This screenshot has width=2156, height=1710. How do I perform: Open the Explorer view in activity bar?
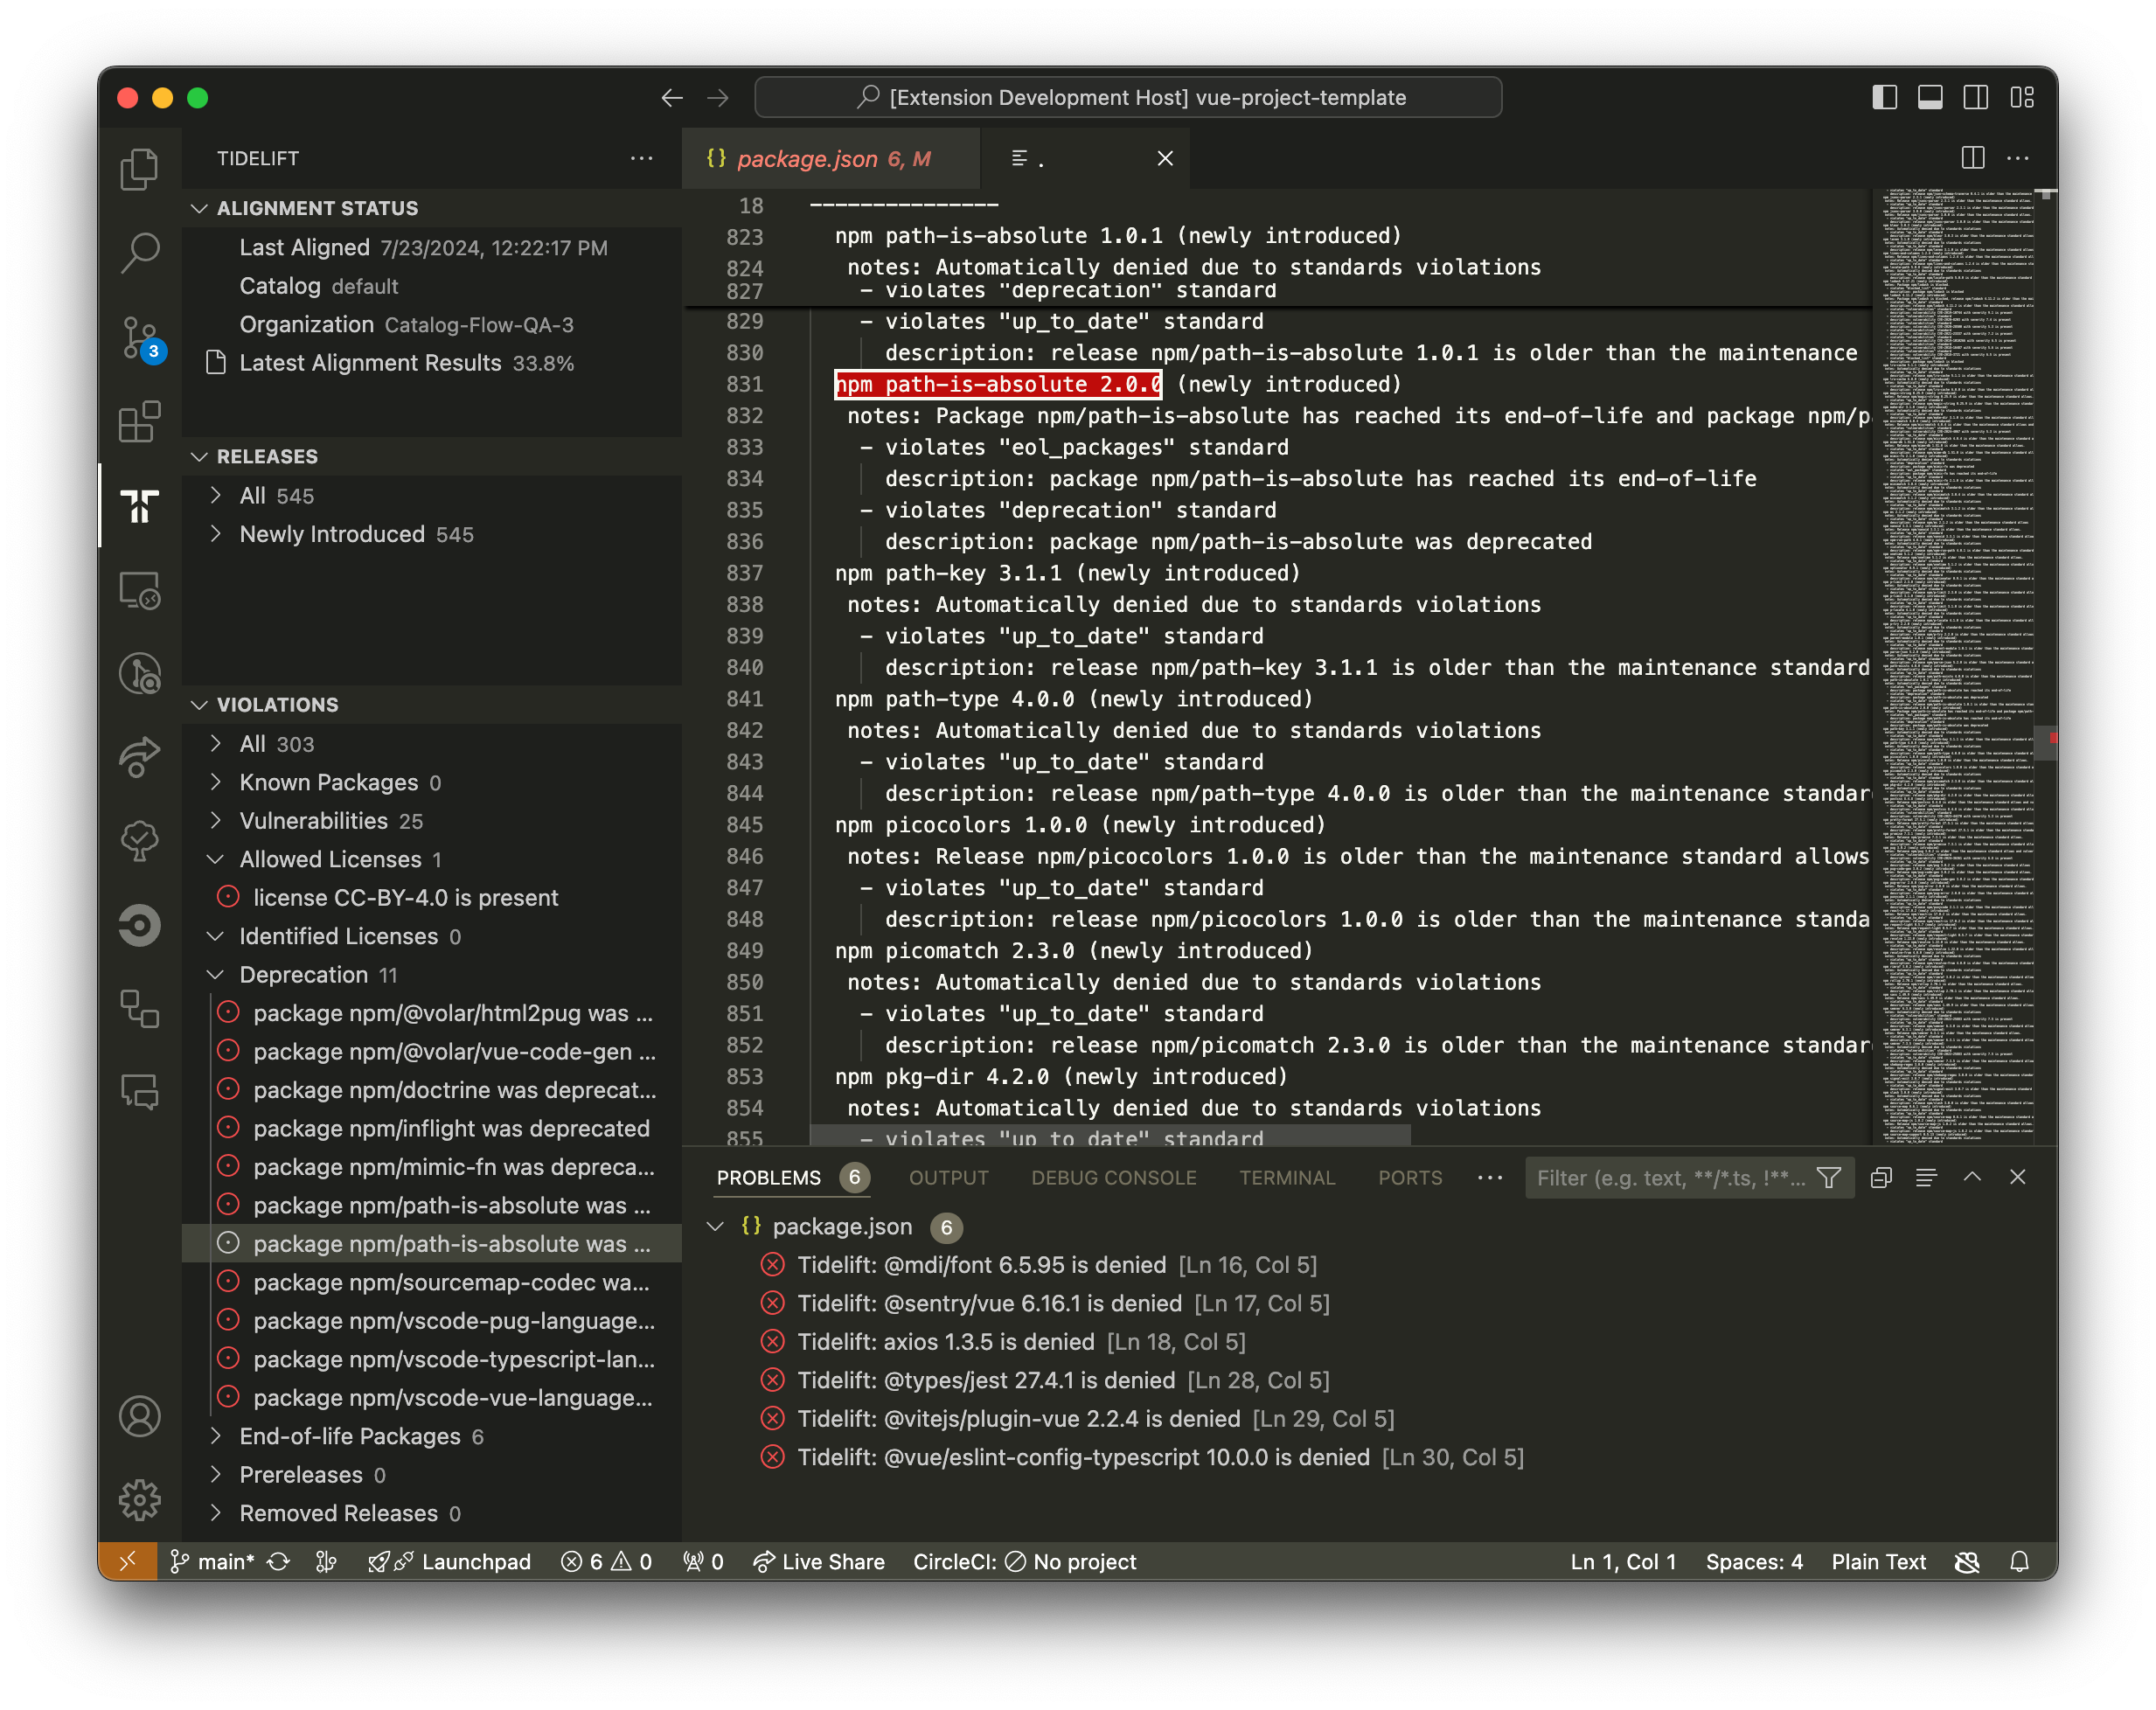click(x=139, y=168)
